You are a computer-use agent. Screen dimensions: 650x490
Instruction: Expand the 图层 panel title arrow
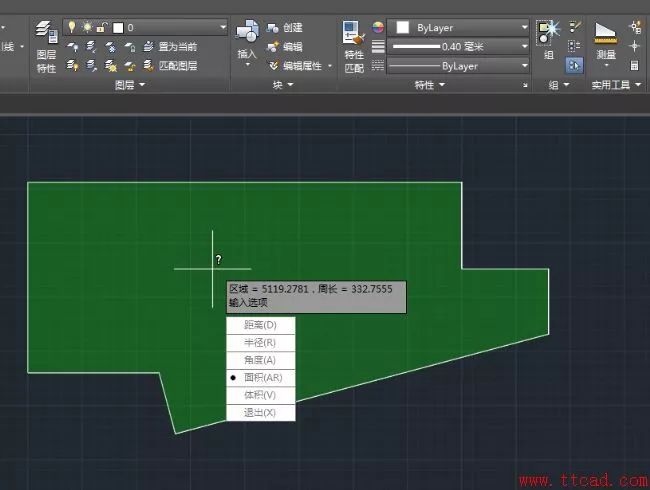coord(142,86)
